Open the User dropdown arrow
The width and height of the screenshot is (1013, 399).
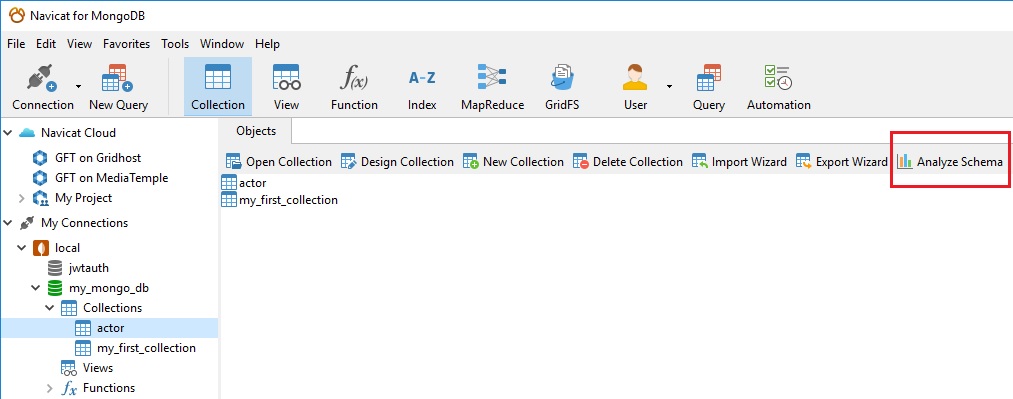669,85
